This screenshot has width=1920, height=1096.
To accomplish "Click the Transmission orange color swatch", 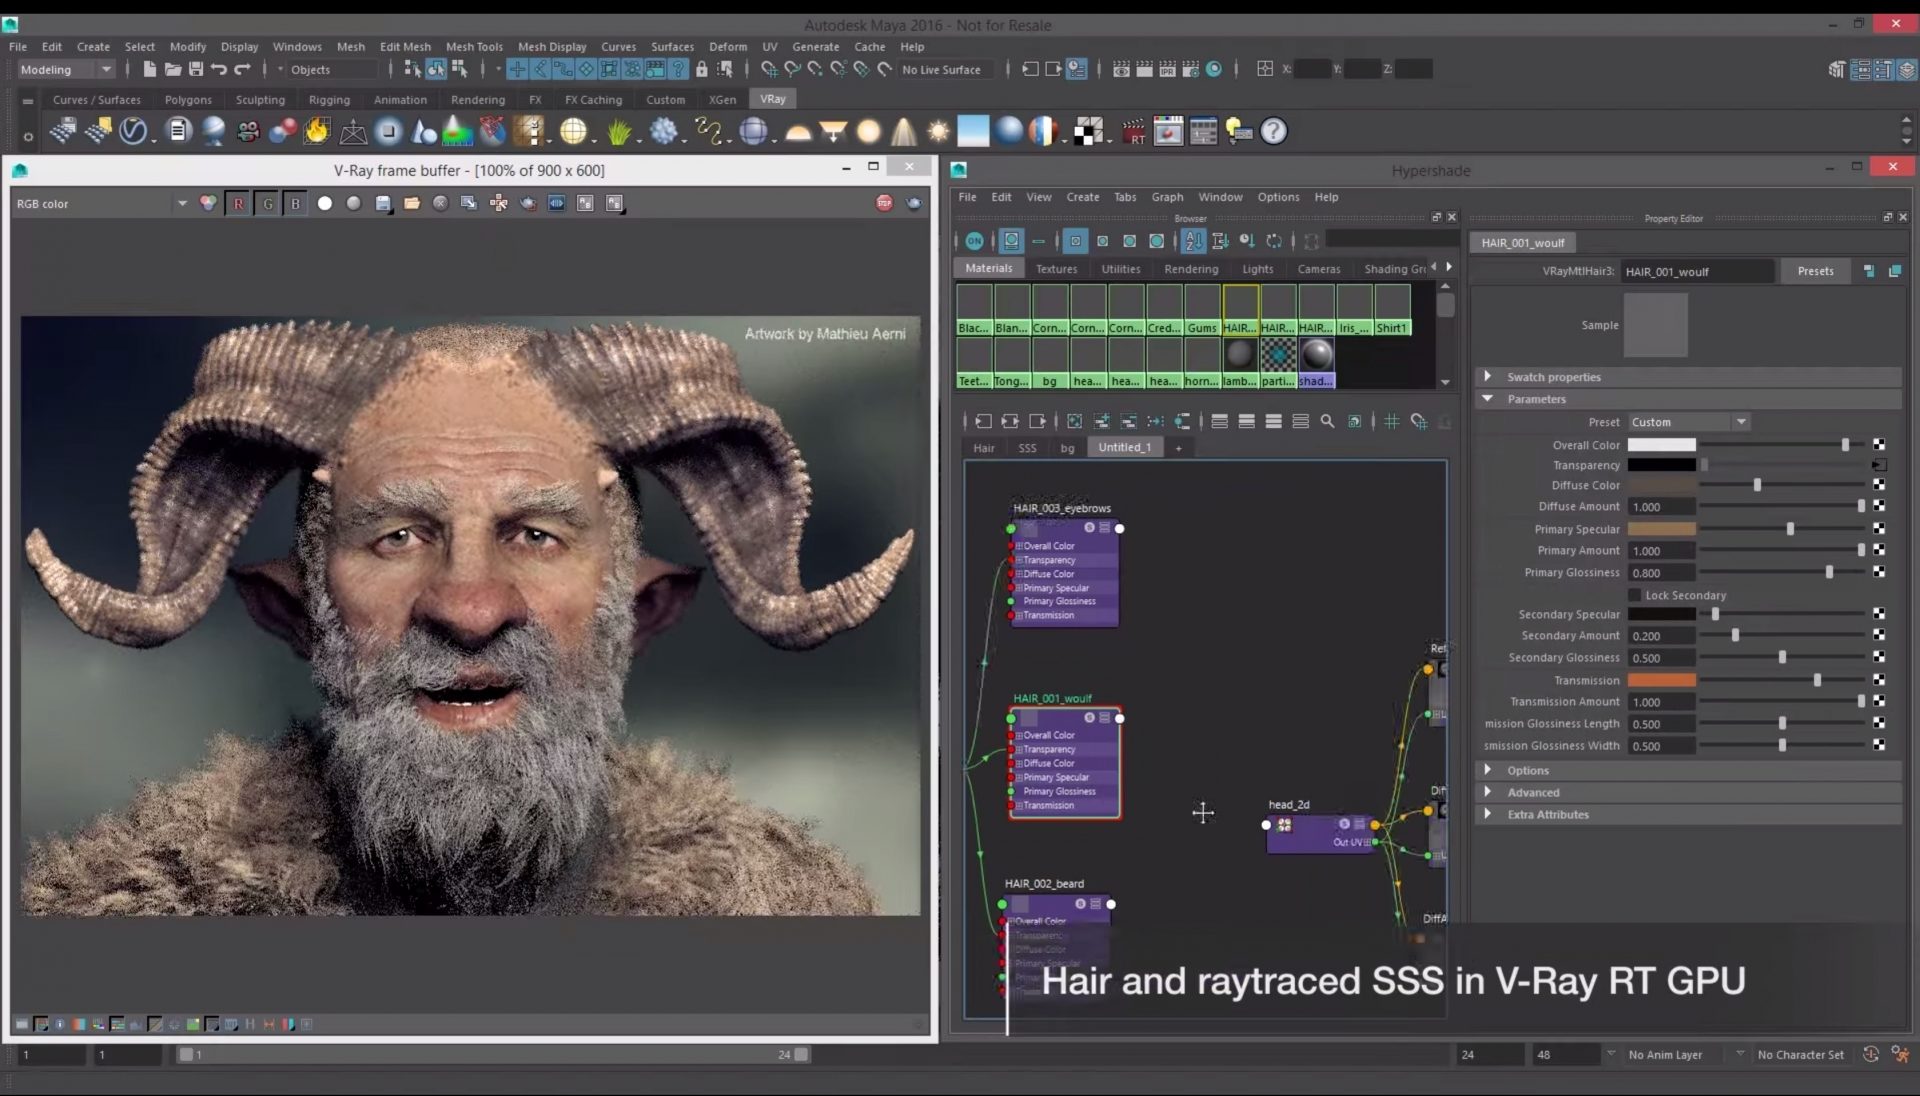I will (1661, 680).
